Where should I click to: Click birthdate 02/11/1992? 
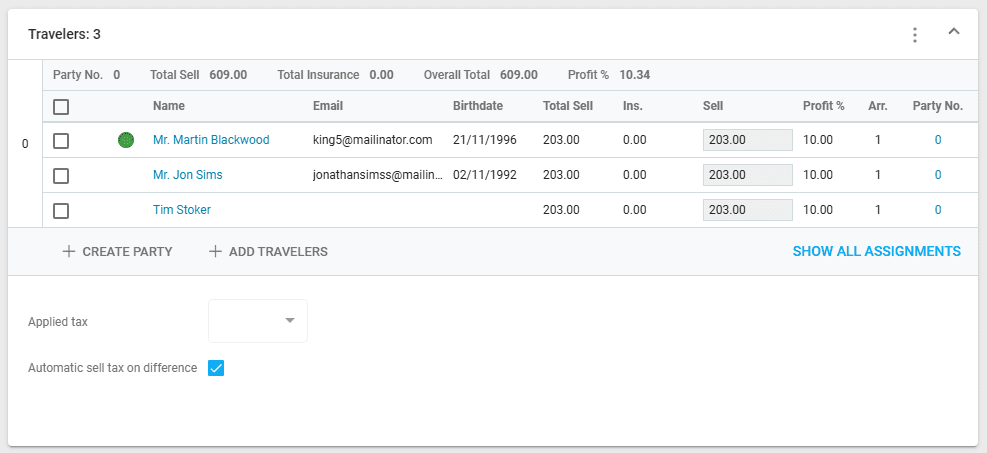485,175
